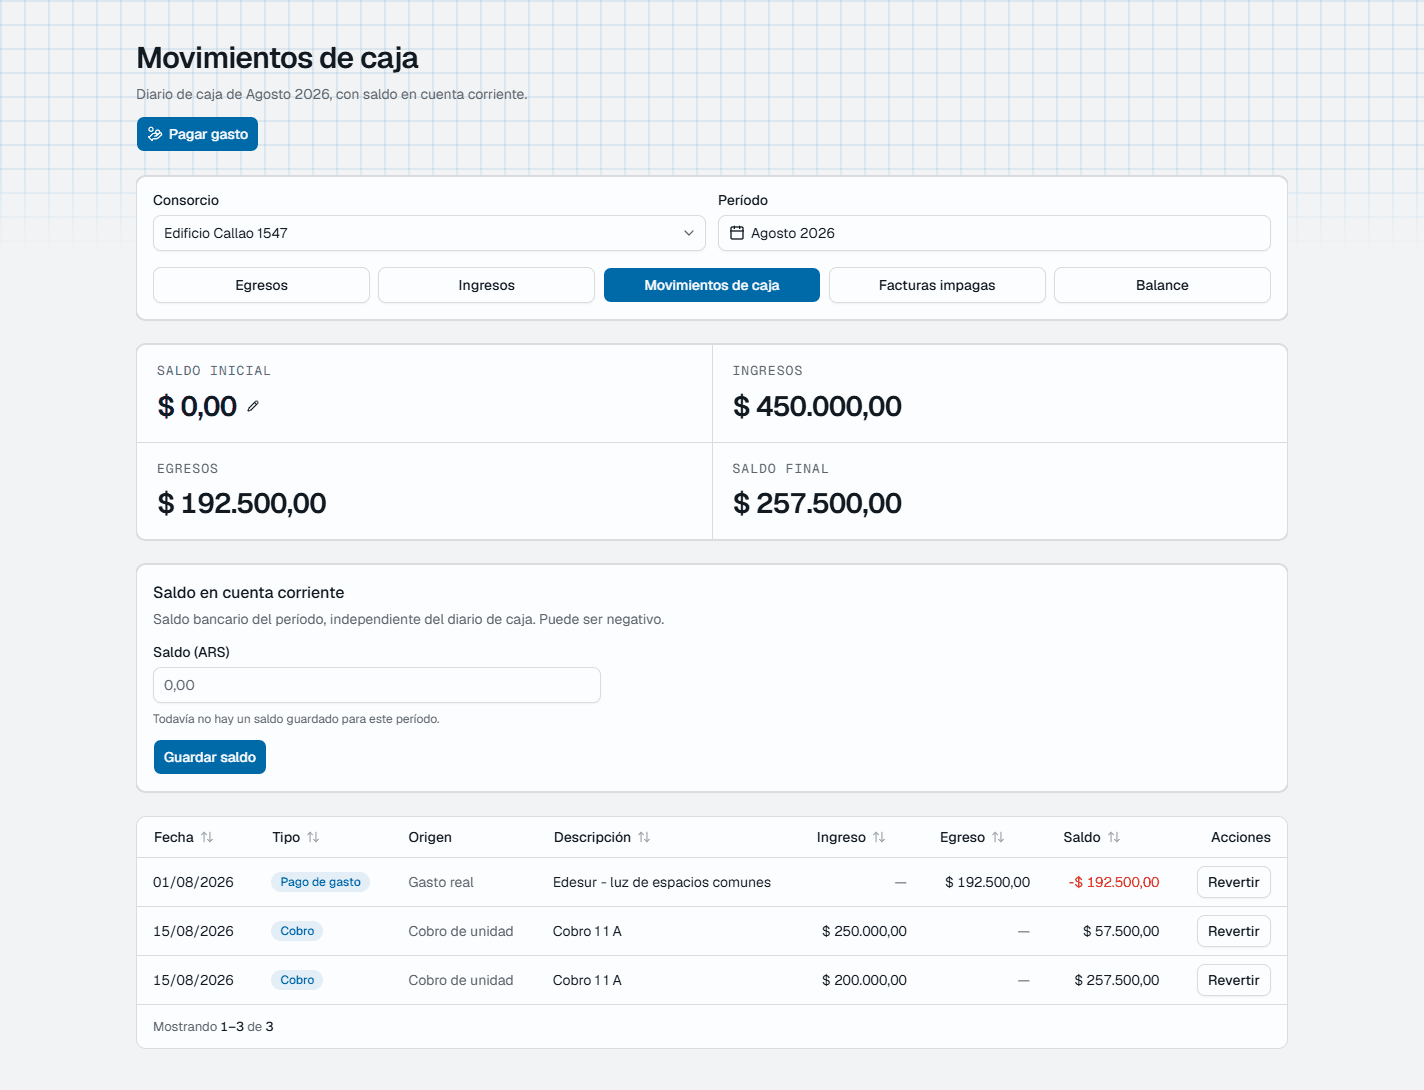Click the red saldo -$ 192.500,00
This screenshot has width=1424, height=1090.
pyautogui.click(x=1114, y=882)
